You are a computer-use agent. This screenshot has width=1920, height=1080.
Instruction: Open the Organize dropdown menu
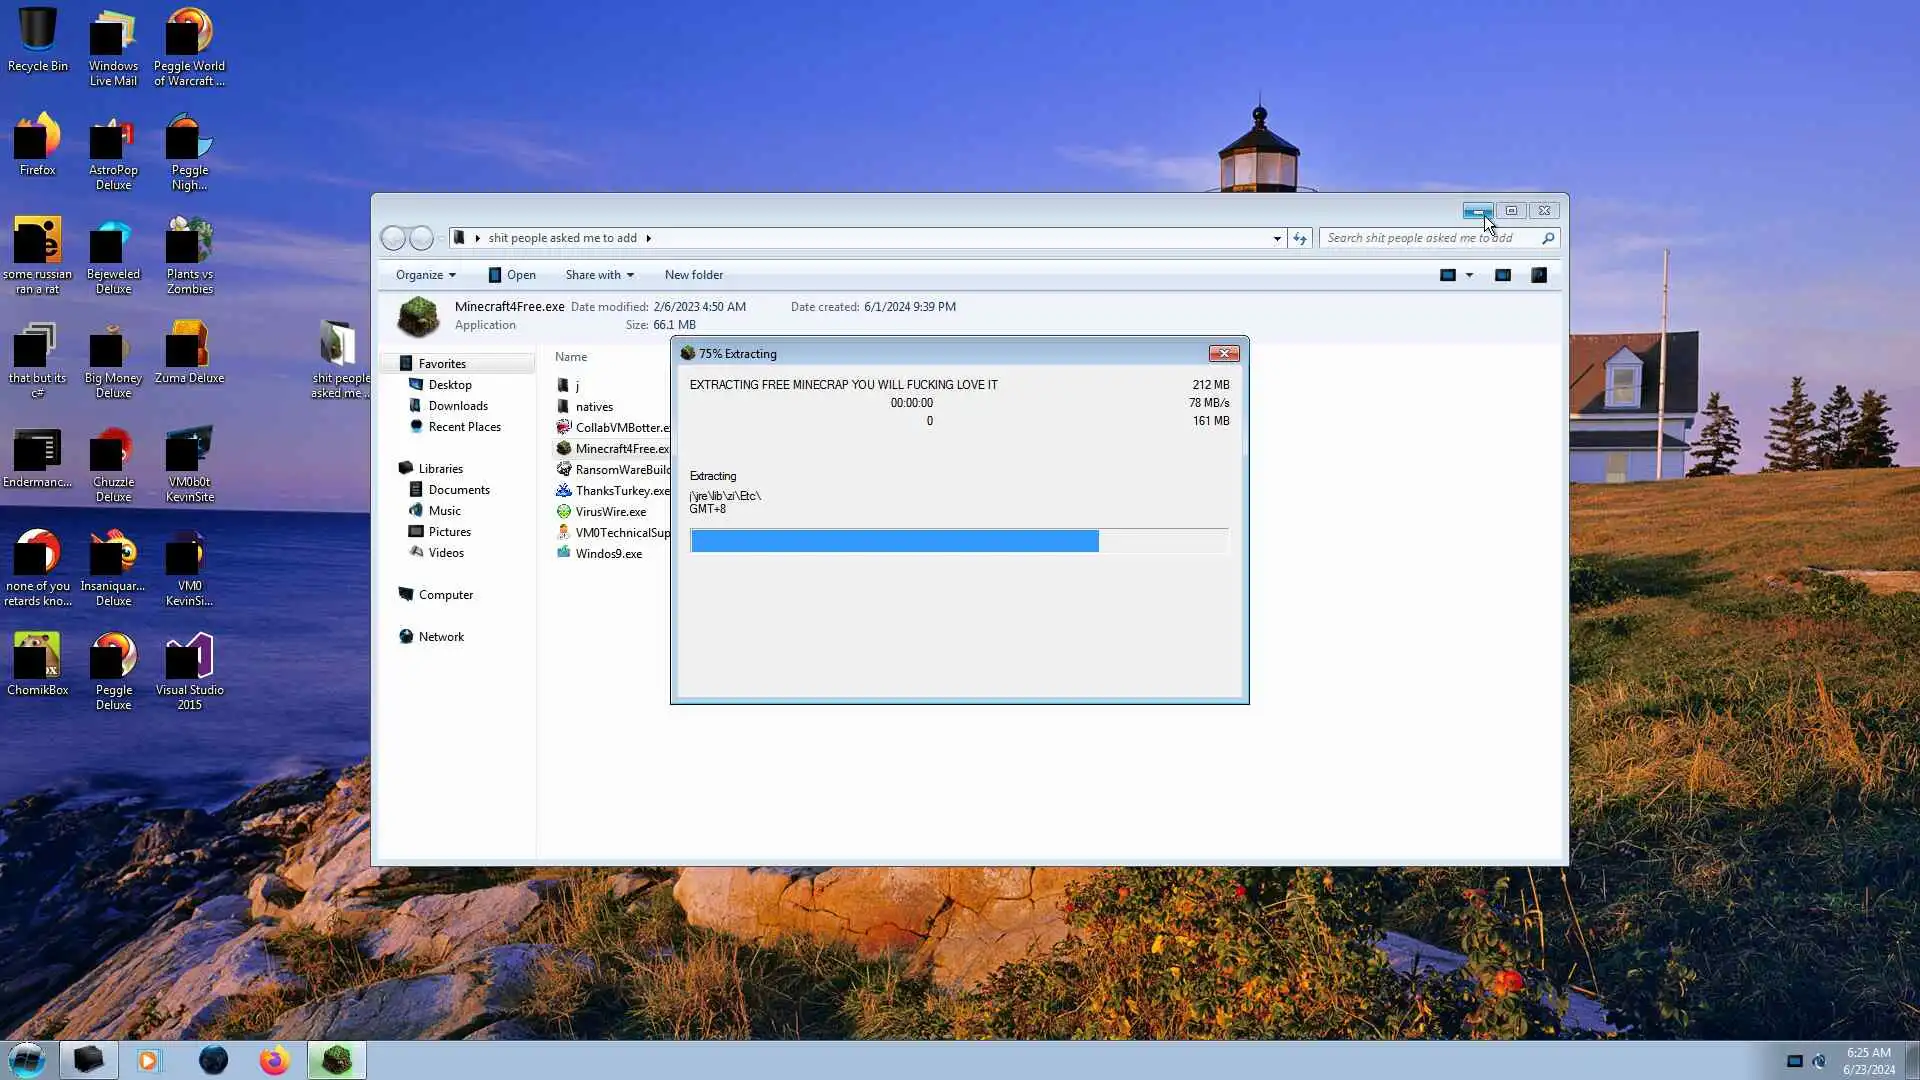click(x=425, y=275)
